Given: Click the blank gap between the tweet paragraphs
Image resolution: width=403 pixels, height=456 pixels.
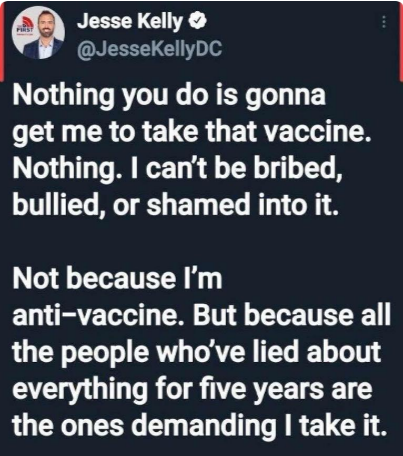Looking at the screenshot, I should click(201, 242).
